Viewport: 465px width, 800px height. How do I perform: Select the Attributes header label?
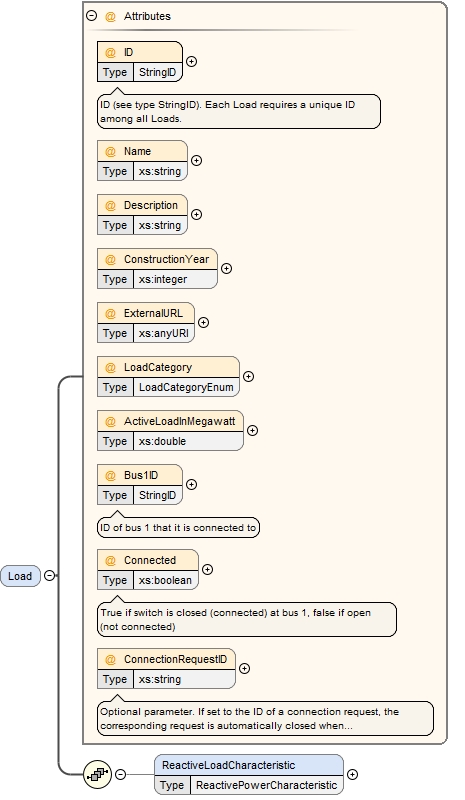(x=147, y=16)
